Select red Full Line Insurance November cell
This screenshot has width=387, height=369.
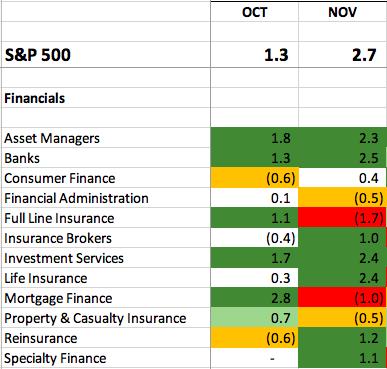342,218
